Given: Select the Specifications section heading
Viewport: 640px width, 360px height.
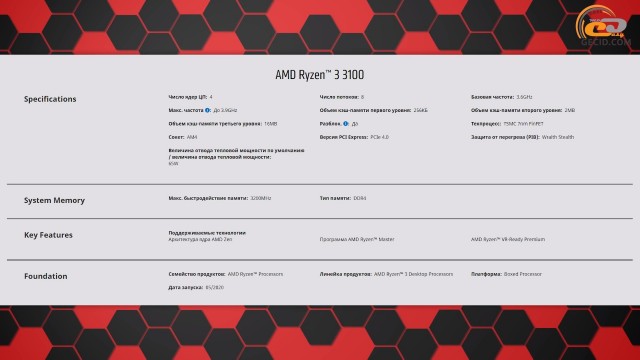Looking at the screenshot, I should click(50, 99).
